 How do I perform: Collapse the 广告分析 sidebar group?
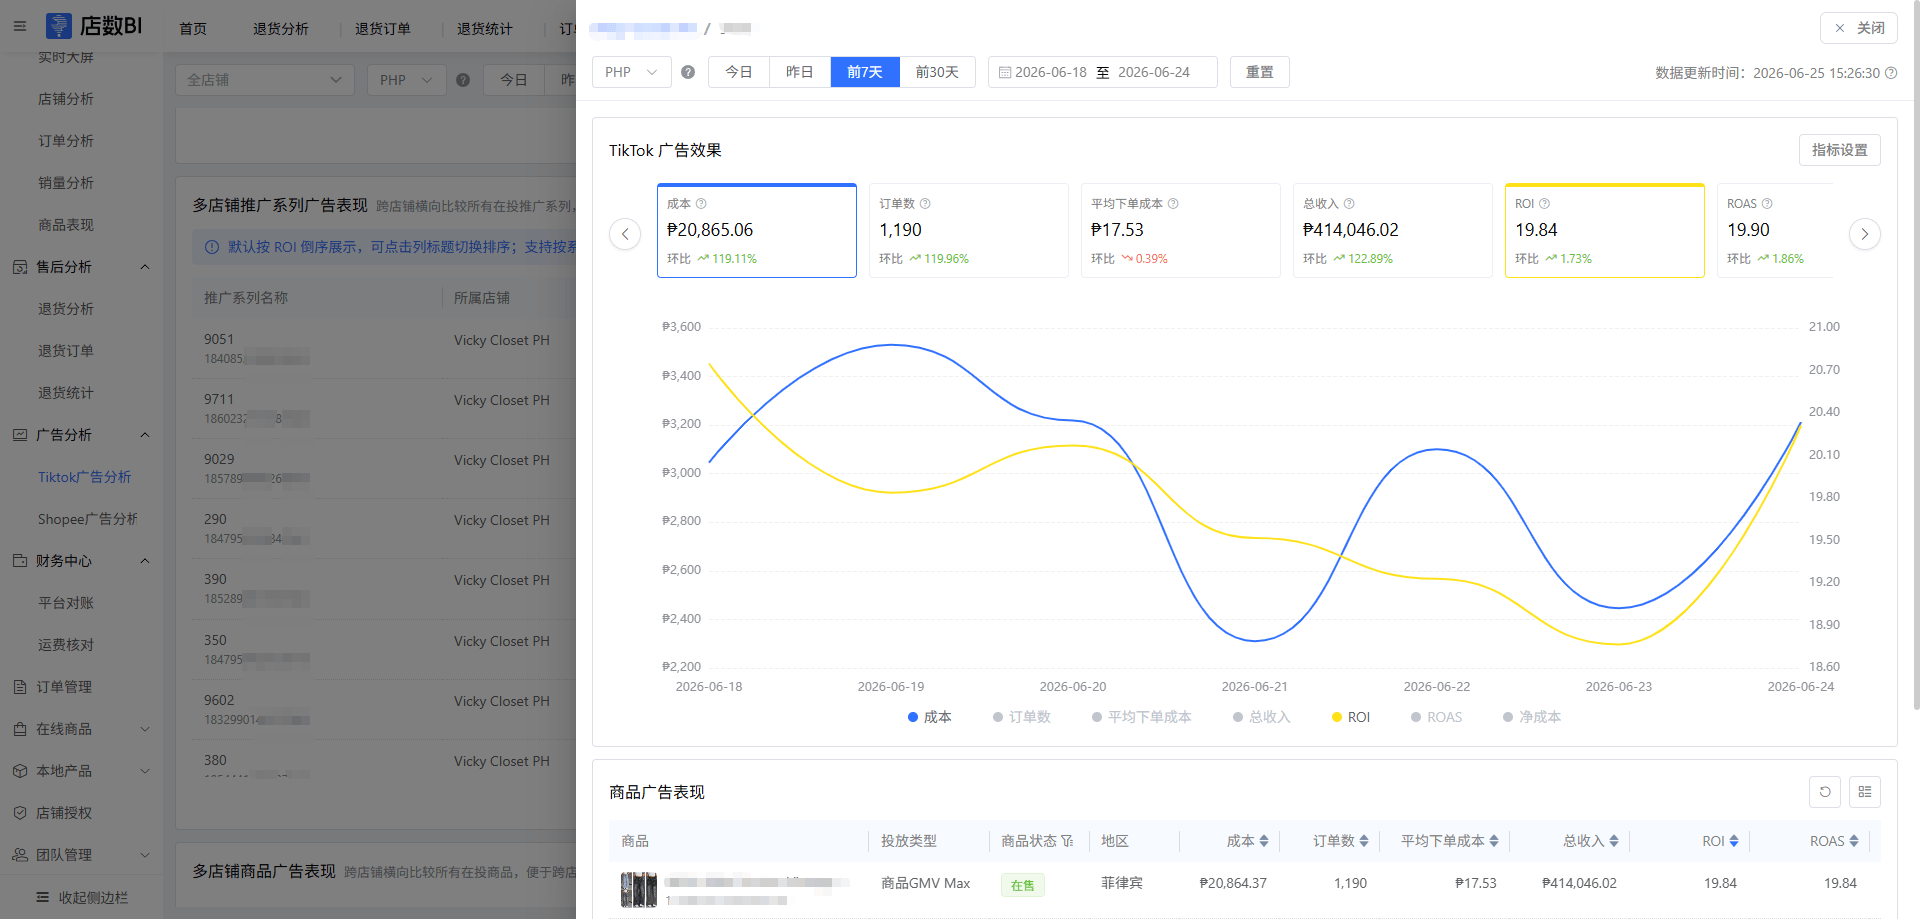click(x=145, y=435)
